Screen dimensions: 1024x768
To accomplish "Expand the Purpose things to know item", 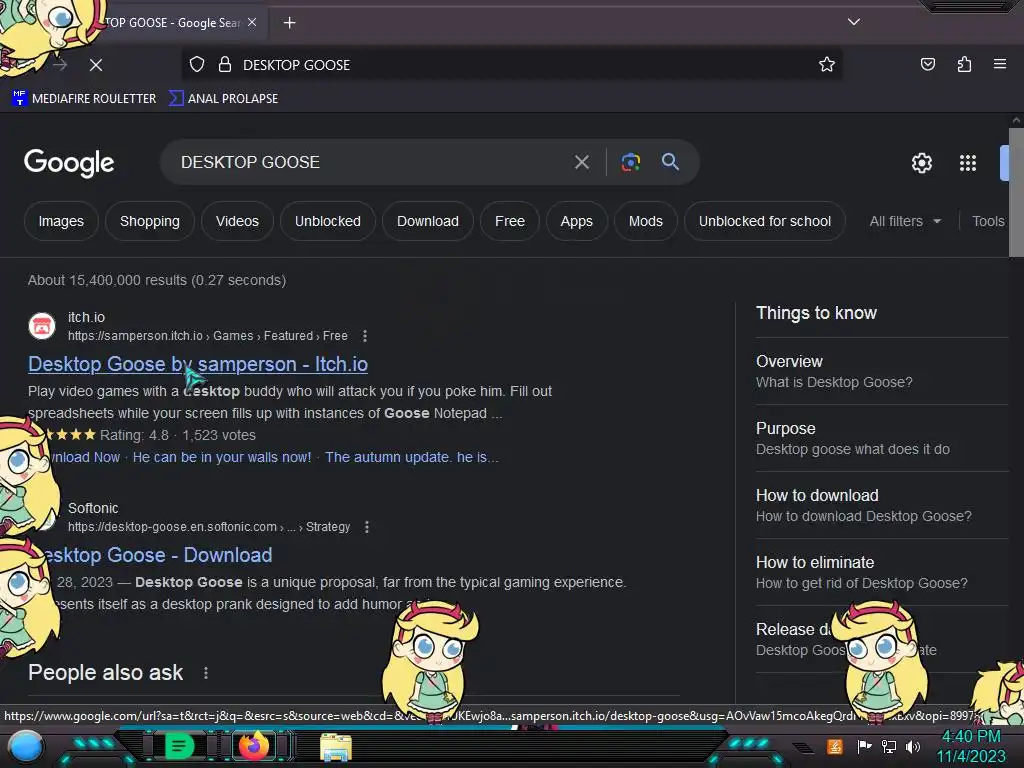I will (x=882, y=438).
